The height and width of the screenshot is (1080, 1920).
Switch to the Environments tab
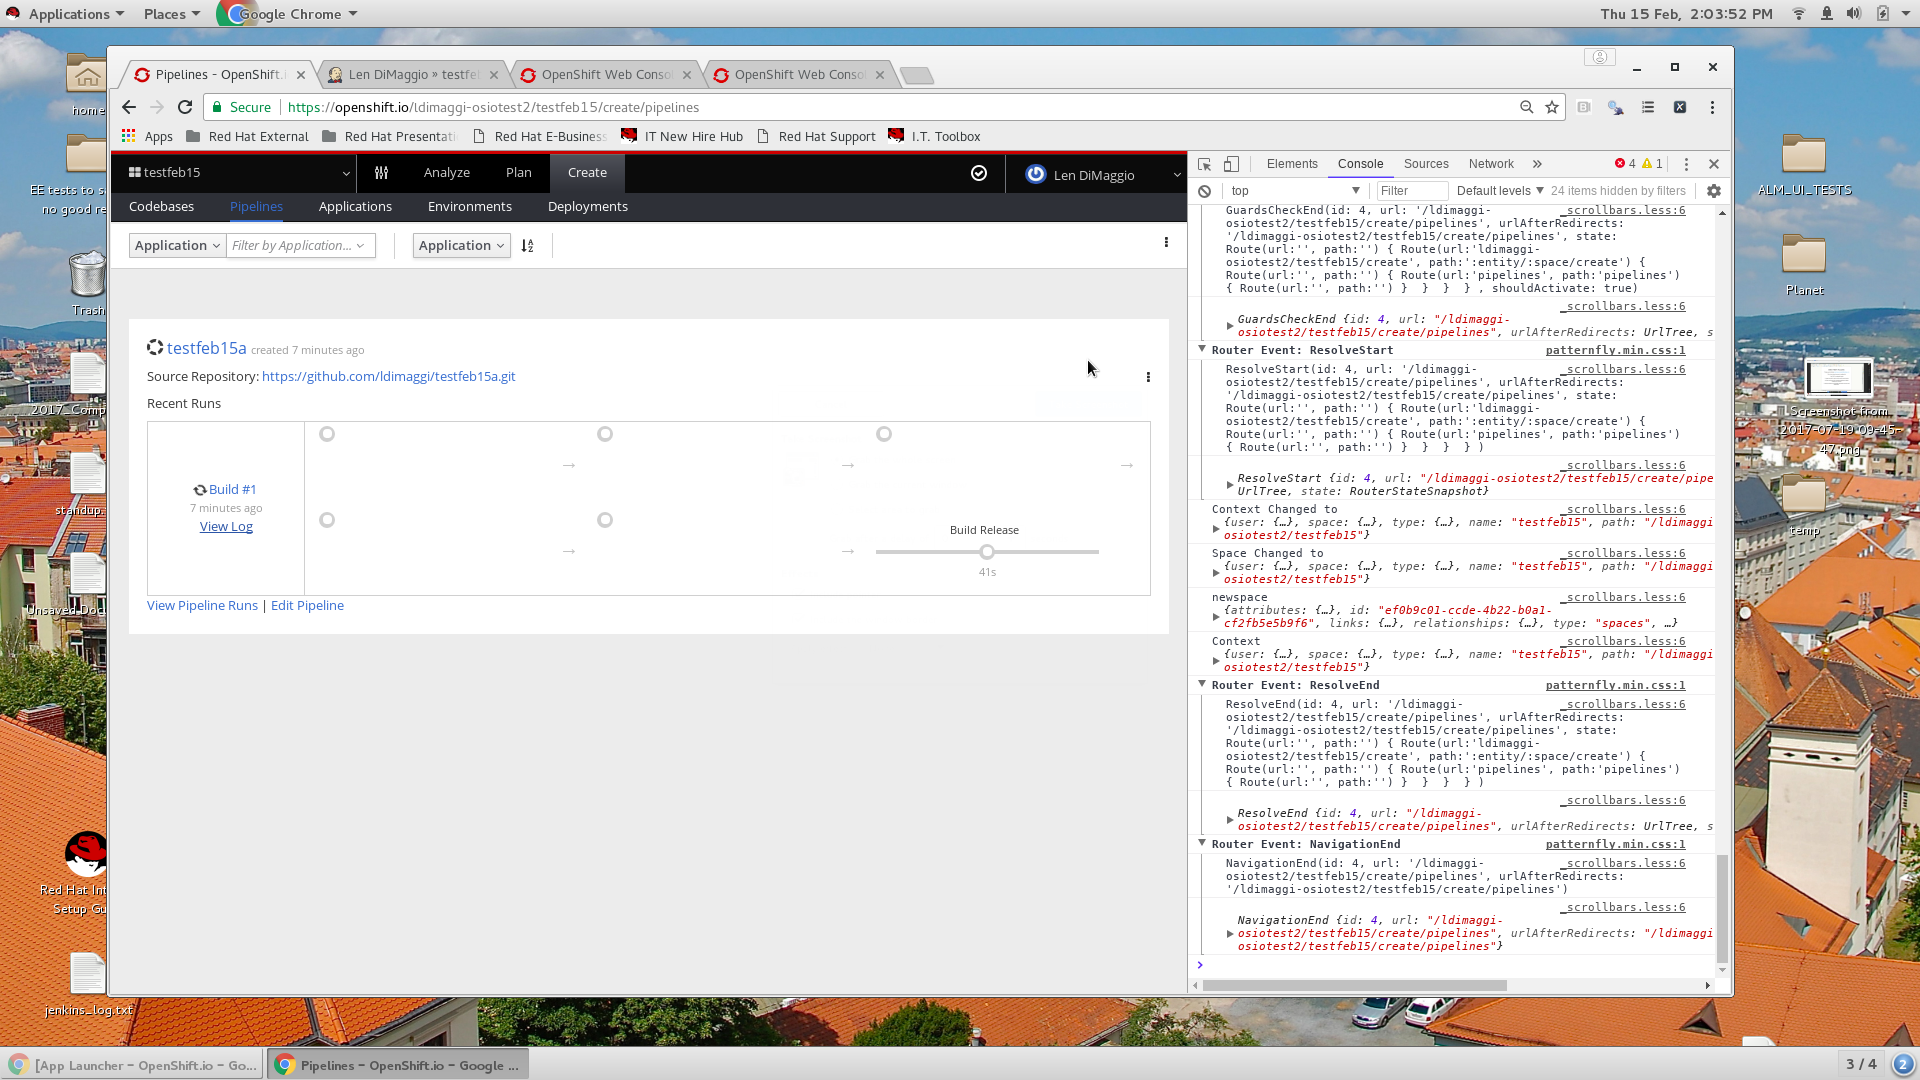(x=470, y=207)
